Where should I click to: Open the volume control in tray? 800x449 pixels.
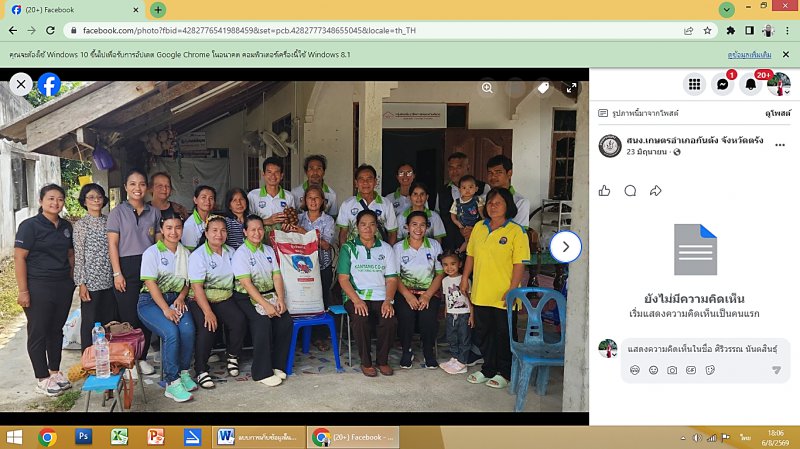coord(697,438)
